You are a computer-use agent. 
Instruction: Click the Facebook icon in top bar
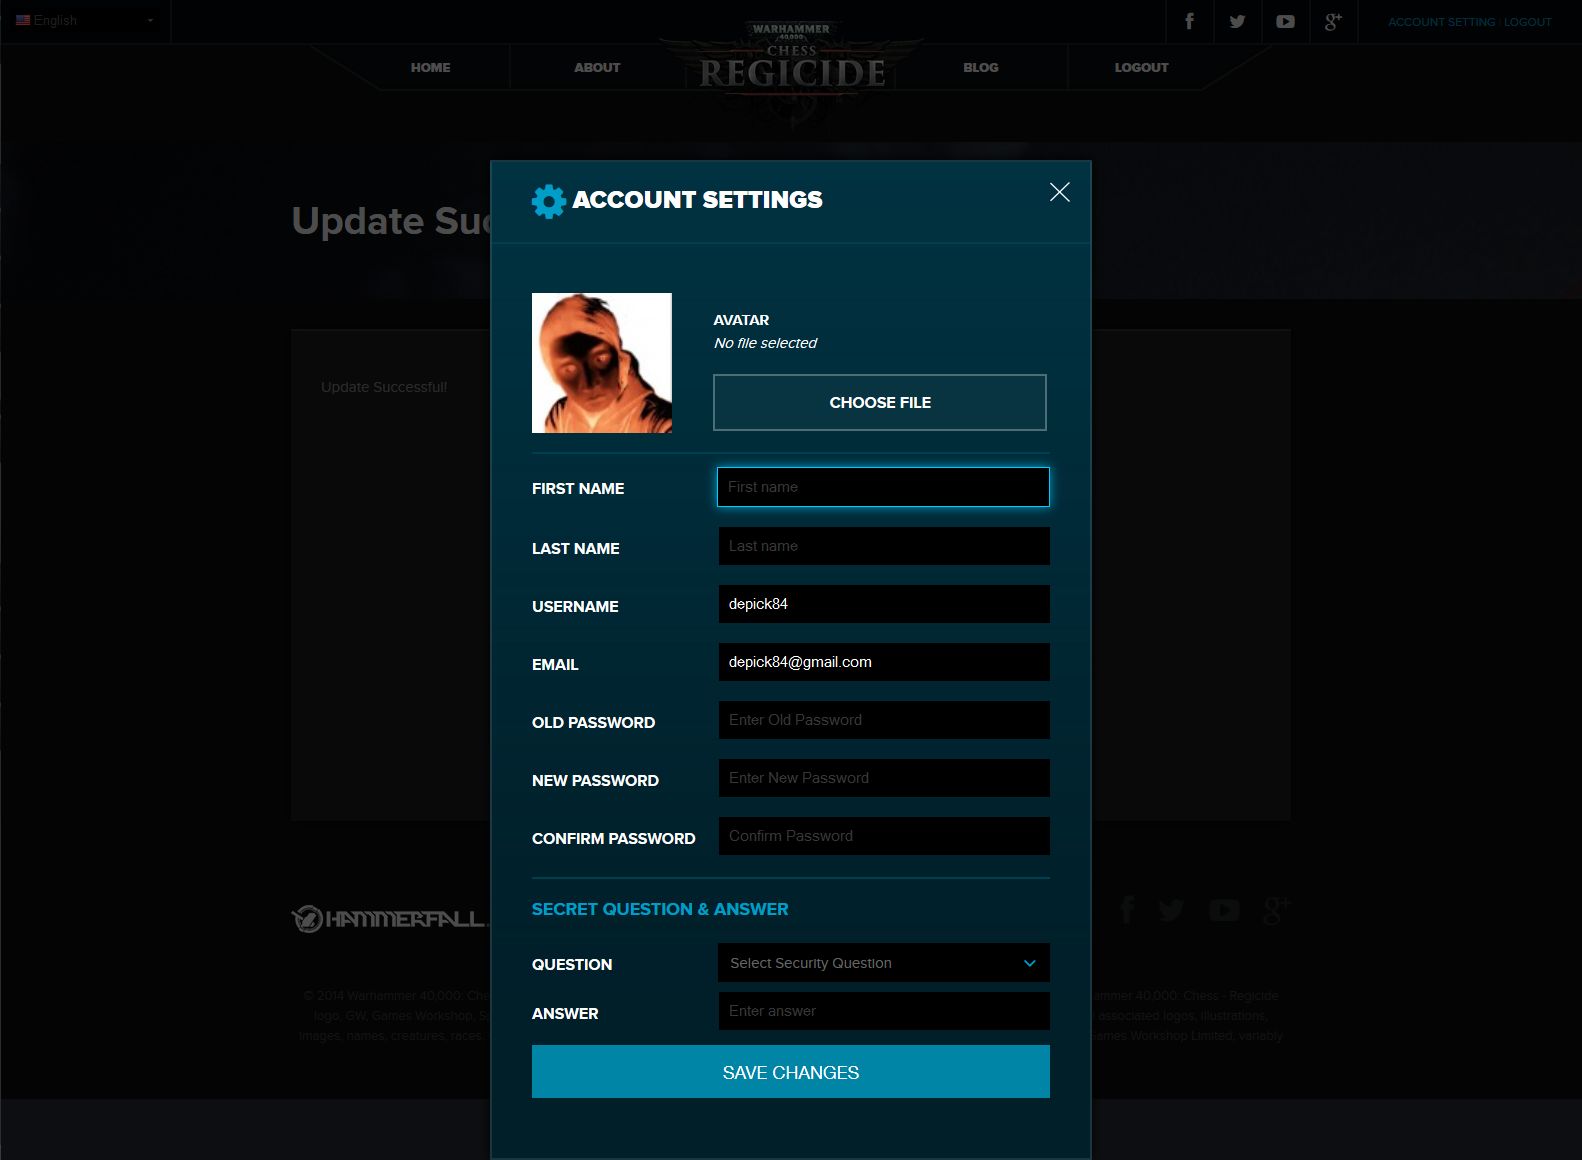click(1189, 21)
